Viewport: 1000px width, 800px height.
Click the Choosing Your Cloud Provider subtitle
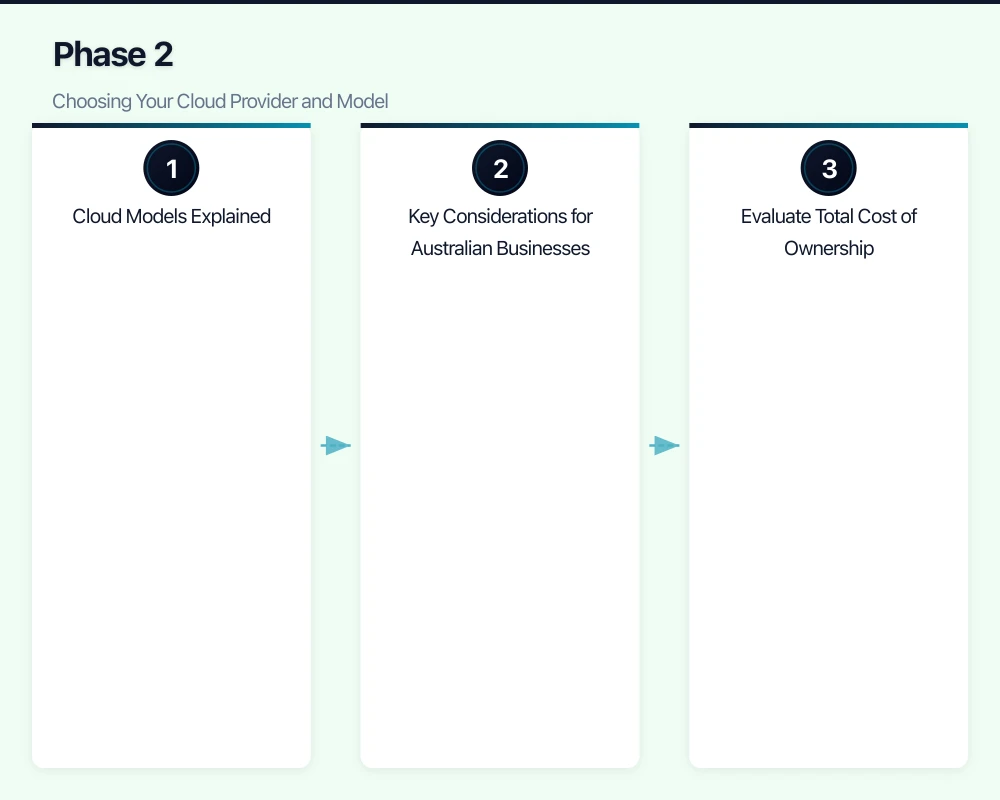(220, 101)
